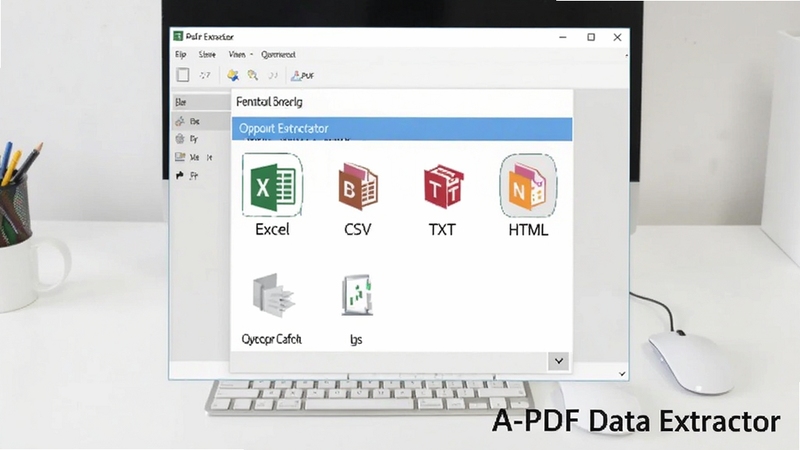The image size is (800, 450).
Task: Open the 'Sleve' menu
Action: [207, 54]
